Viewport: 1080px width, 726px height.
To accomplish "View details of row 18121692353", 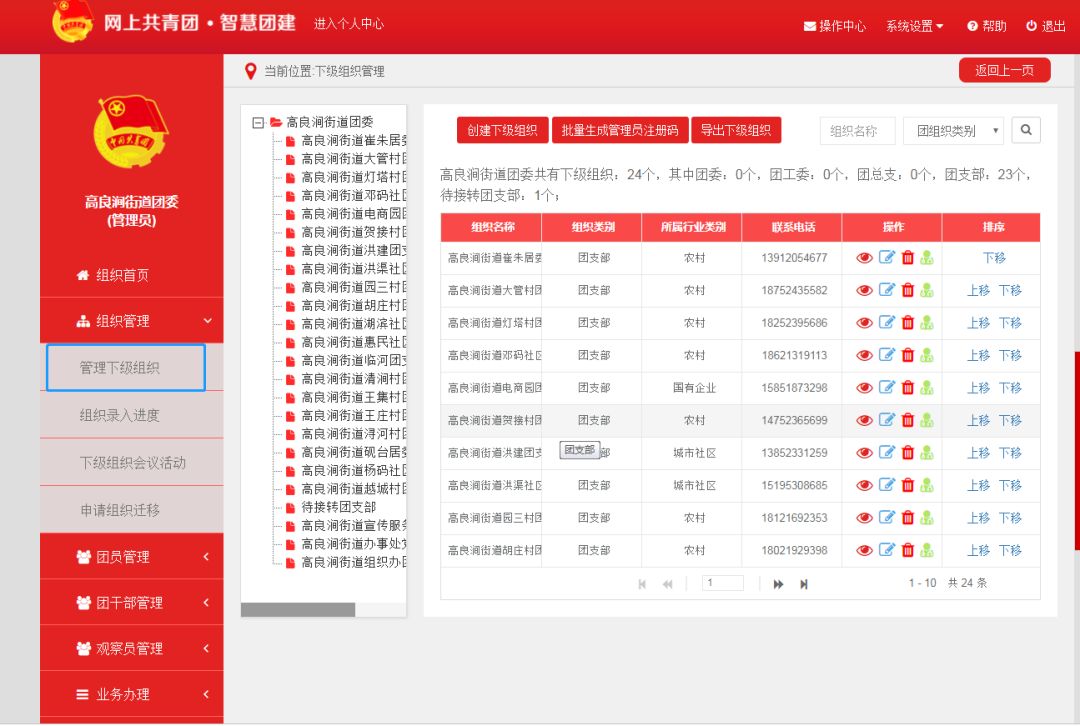I will [864, 518].
